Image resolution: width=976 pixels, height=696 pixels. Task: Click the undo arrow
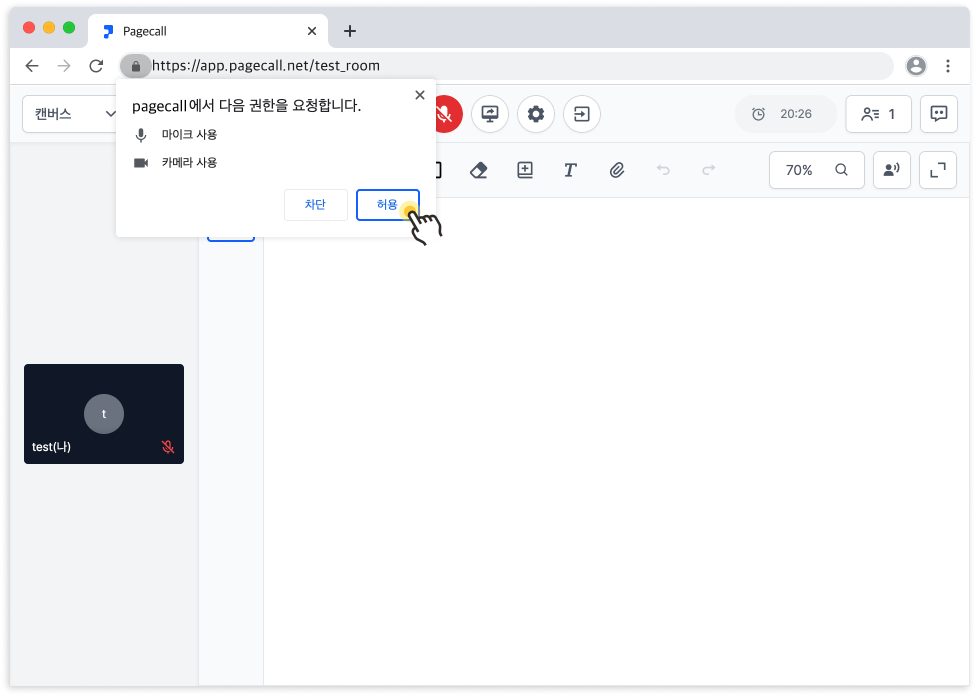(663, 170)
